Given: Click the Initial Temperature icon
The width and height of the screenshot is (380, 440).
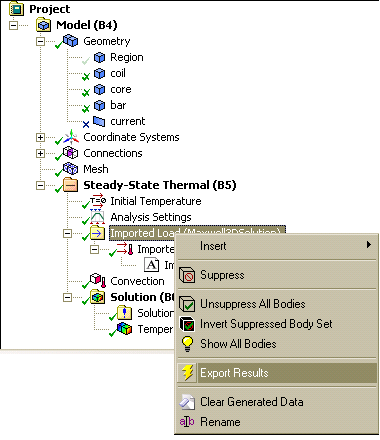Looking at the screenshot, I should [98, 201].
